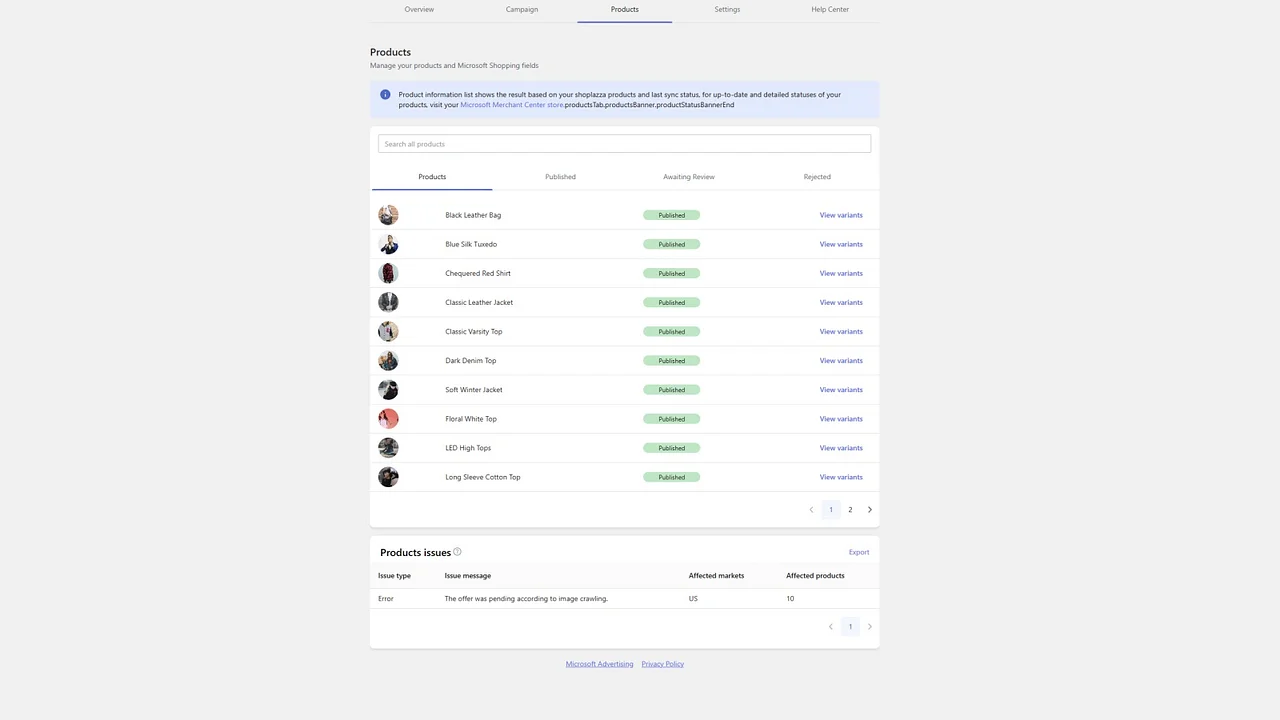Switch to the Published tab
This screenshot has width=1280, height=720.
(x=560, y=176)
